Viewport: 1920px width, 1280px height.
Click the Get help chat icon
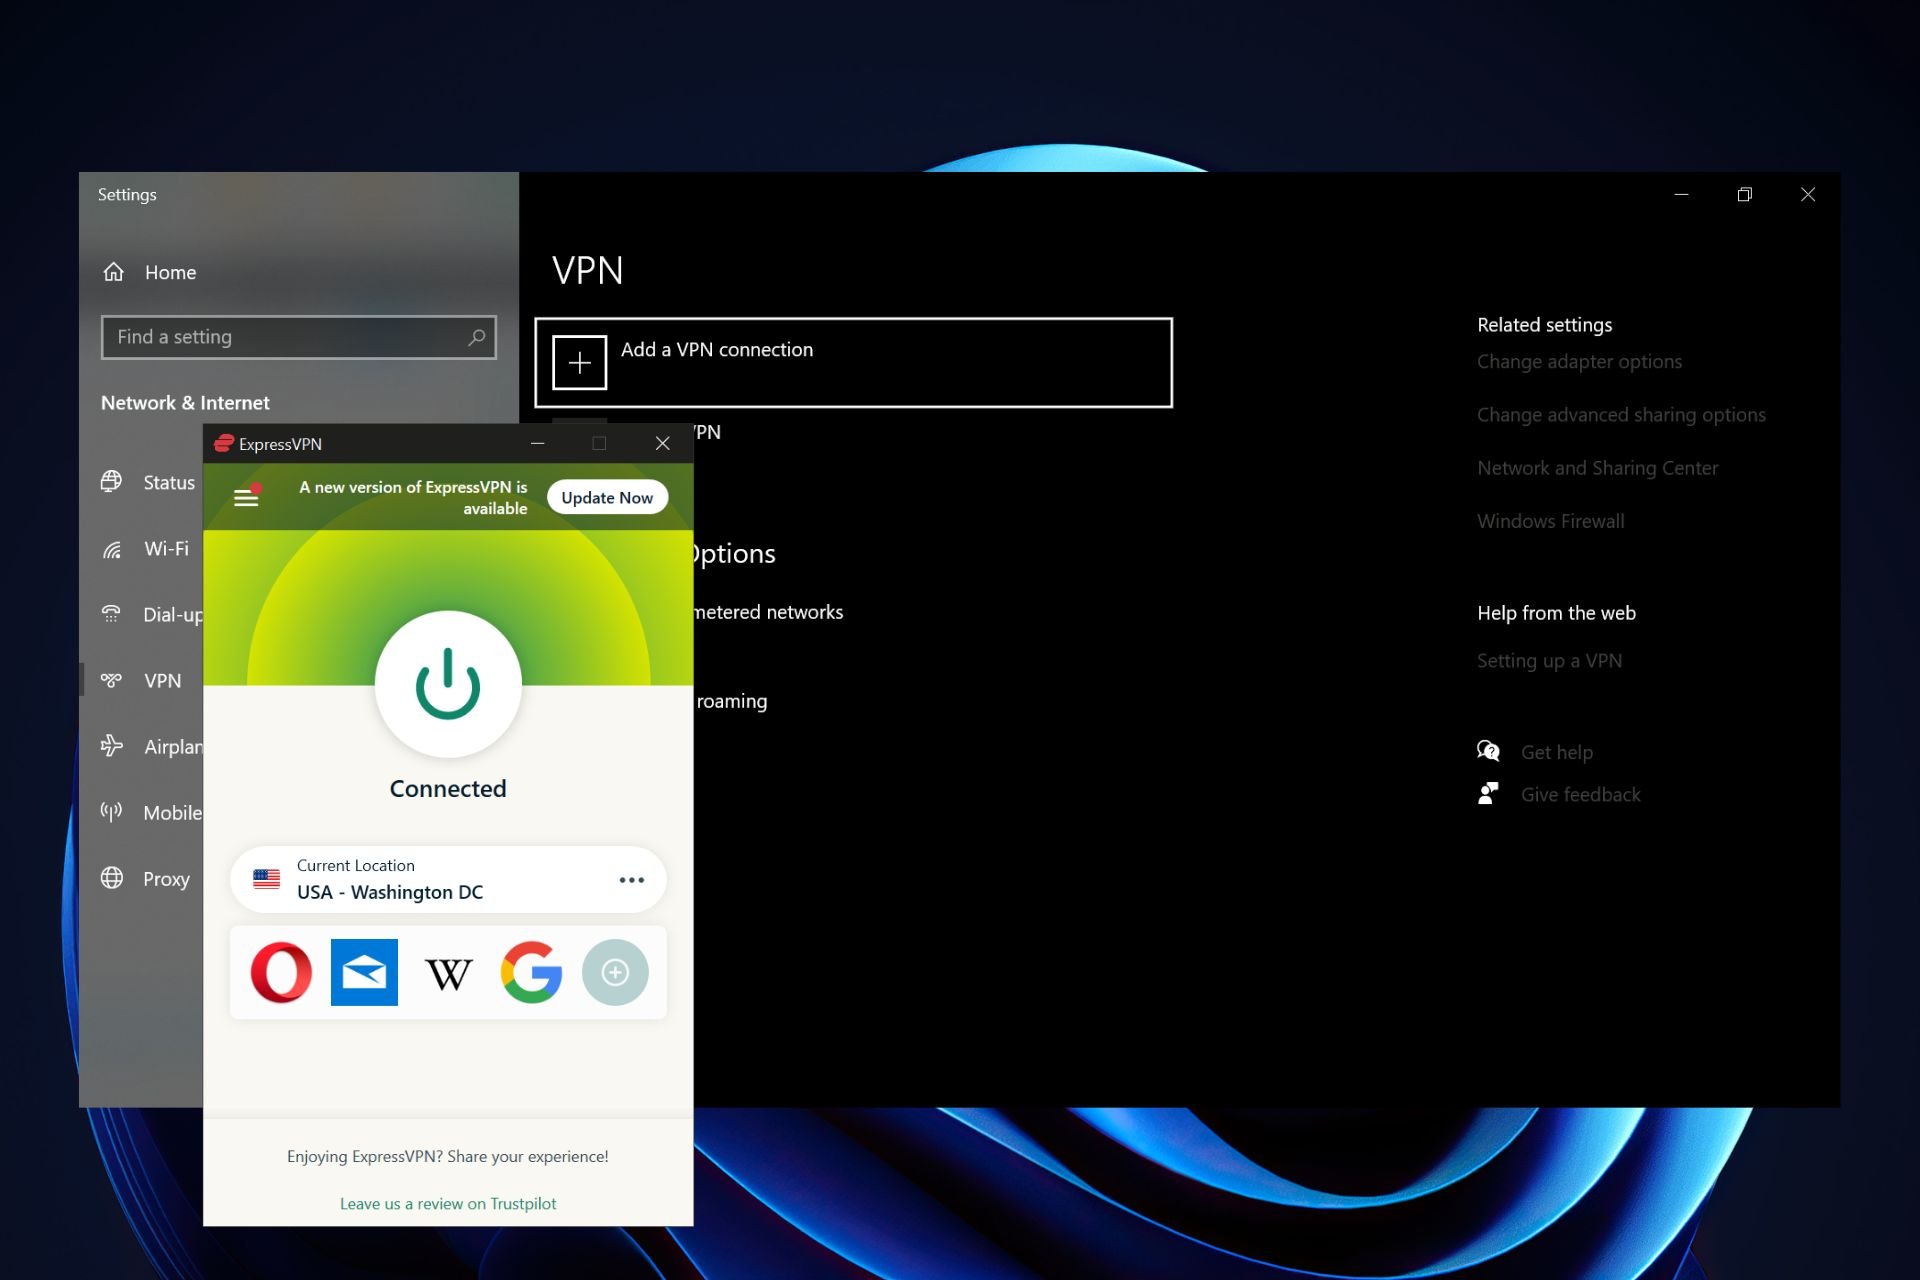(x=1488, y=751)
